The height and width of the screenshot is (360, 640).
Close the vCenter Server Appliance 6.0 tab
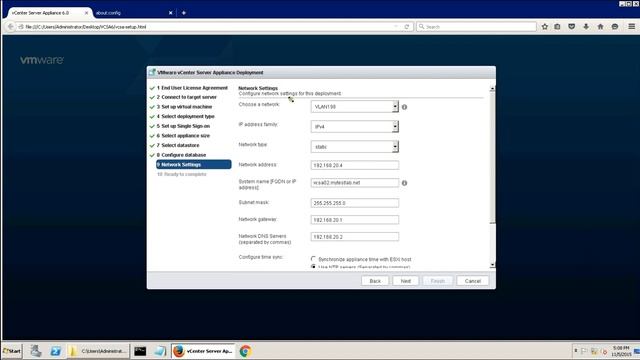point(86,13)
